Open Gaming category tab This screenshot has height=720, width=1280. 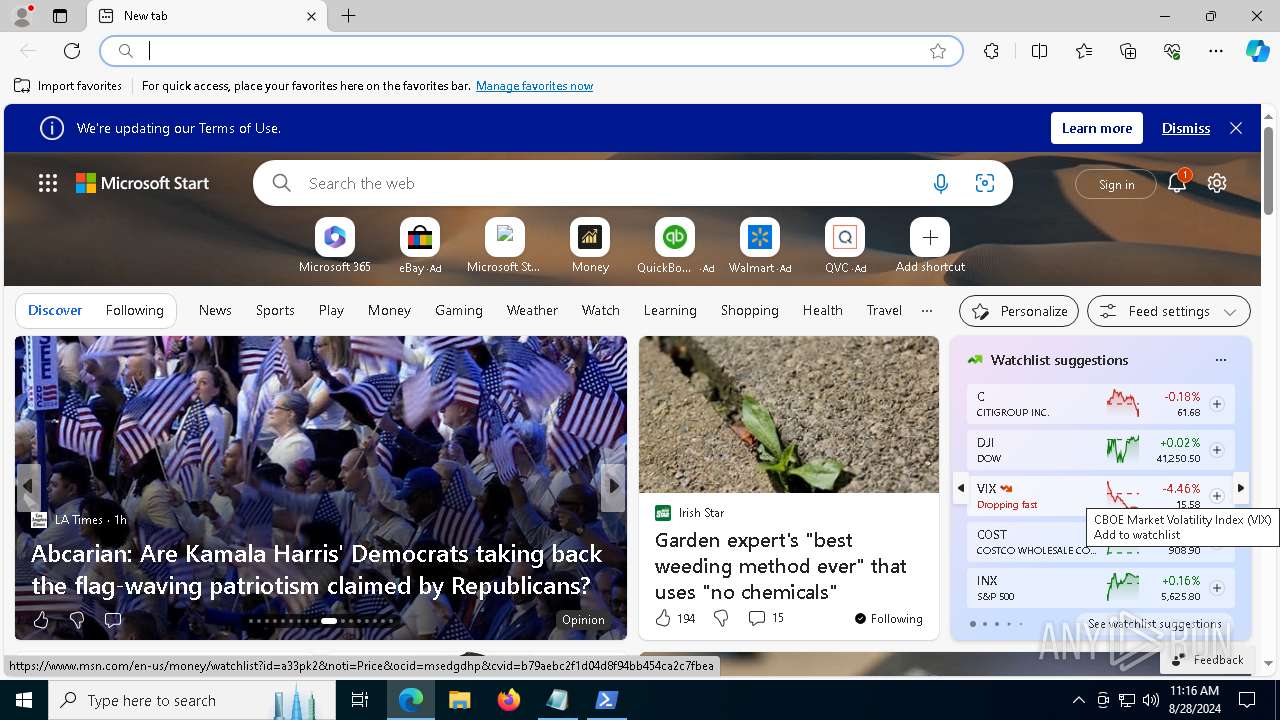[459, 310]
